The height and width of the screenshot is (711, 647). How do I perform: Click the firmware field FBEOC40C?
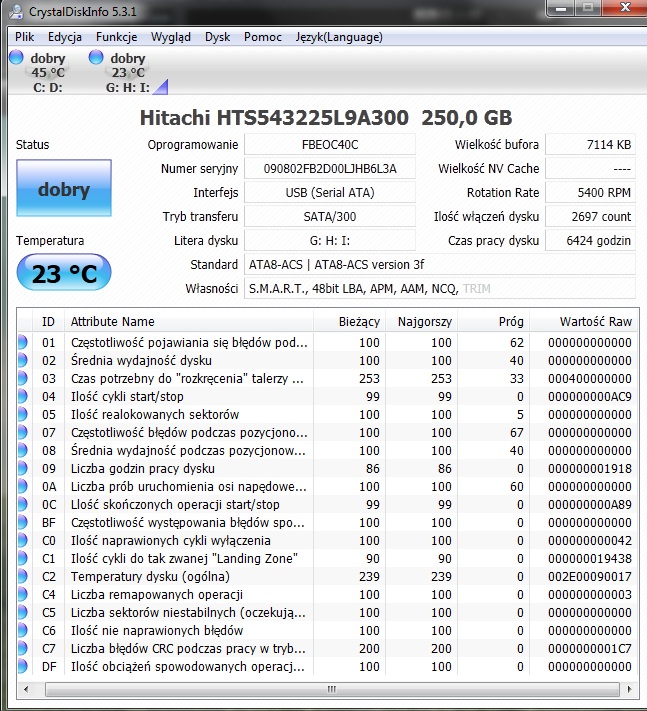pos(330,144)
